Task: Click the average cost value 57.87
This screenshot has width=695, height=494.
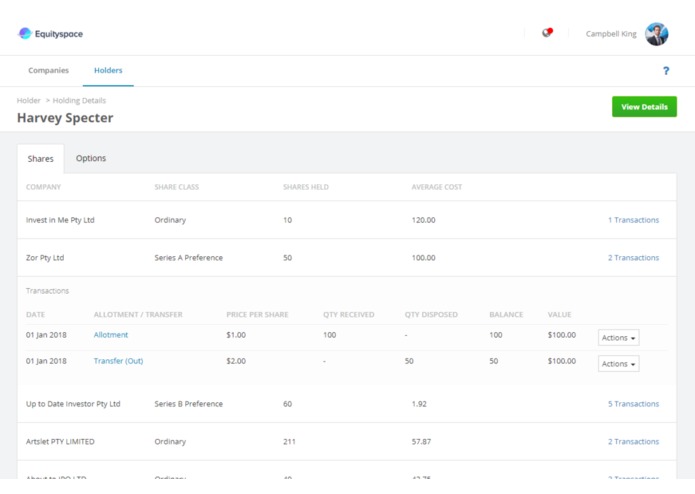Action: tap(421, 442)
